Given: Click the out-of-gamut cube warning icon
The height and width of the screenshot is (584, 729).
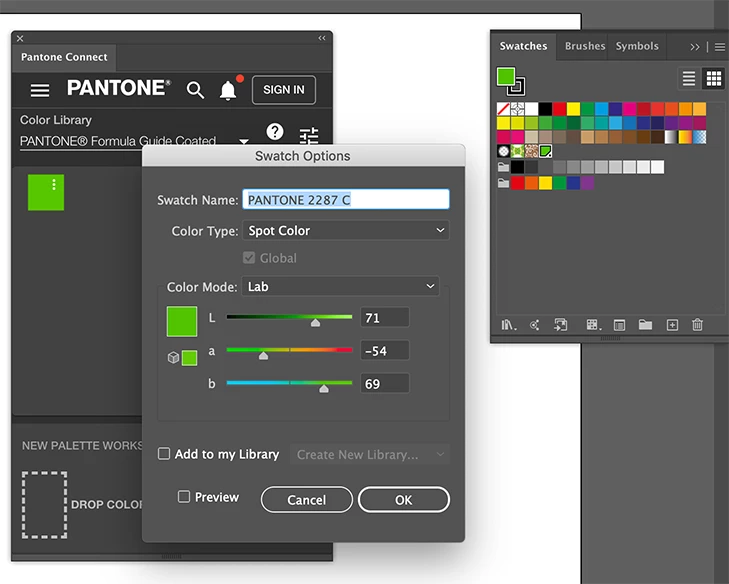Looking at the screenshot, I should (x=173, y=358).
